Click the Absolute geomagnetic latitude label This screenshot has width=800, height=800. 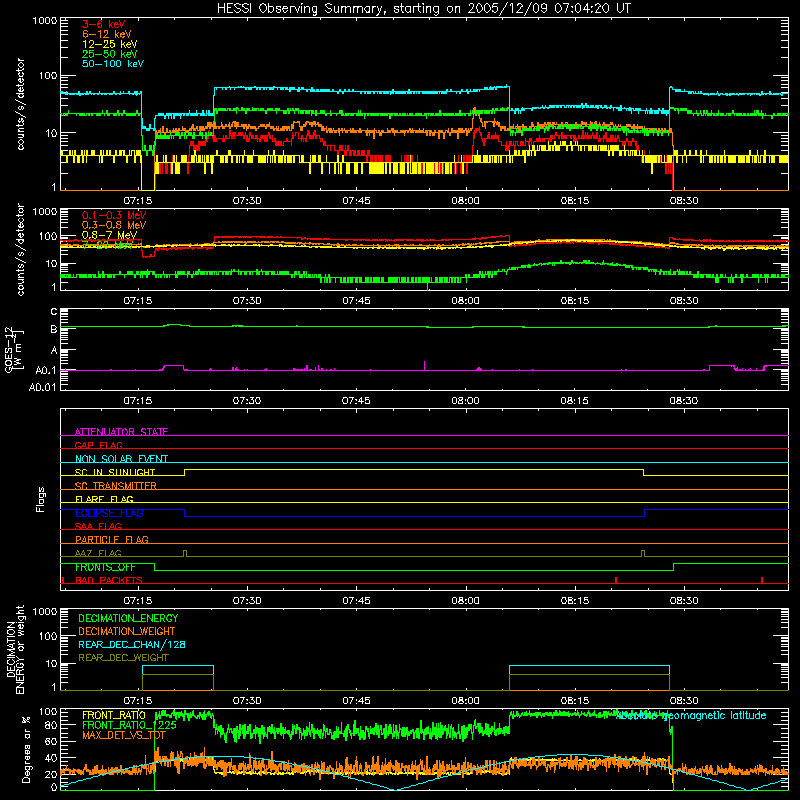(x=691, y=716)
